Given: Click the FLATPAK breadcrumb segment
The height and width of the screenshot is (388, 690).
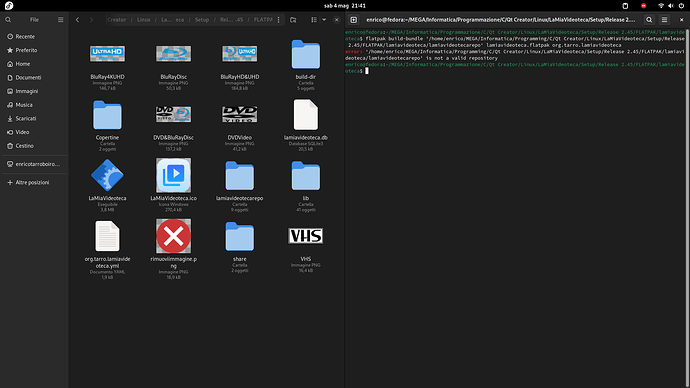Looking at the screenshot, I should point(263,20).
